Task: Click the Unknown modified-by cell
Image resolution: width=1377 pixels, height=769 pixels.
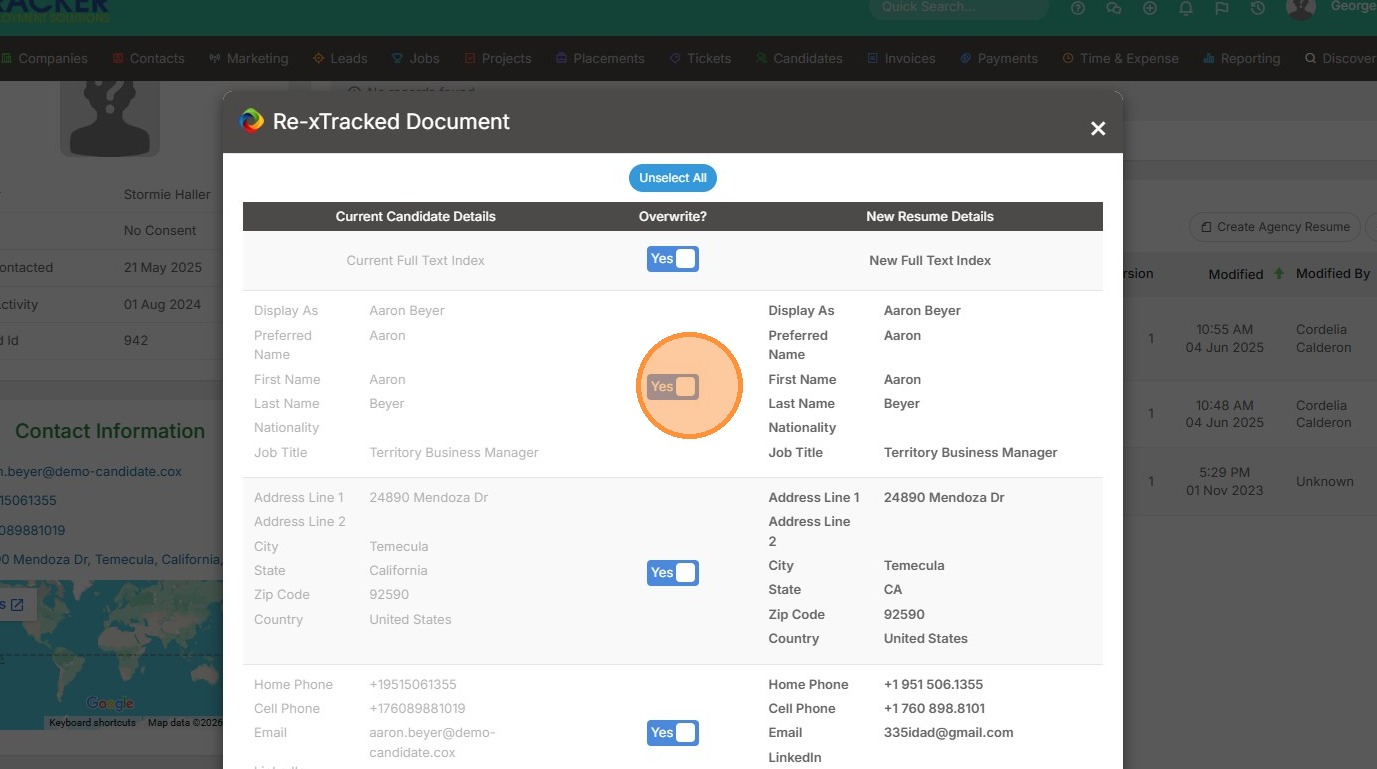Action: pyautogui.click(x=1325, y=481)
